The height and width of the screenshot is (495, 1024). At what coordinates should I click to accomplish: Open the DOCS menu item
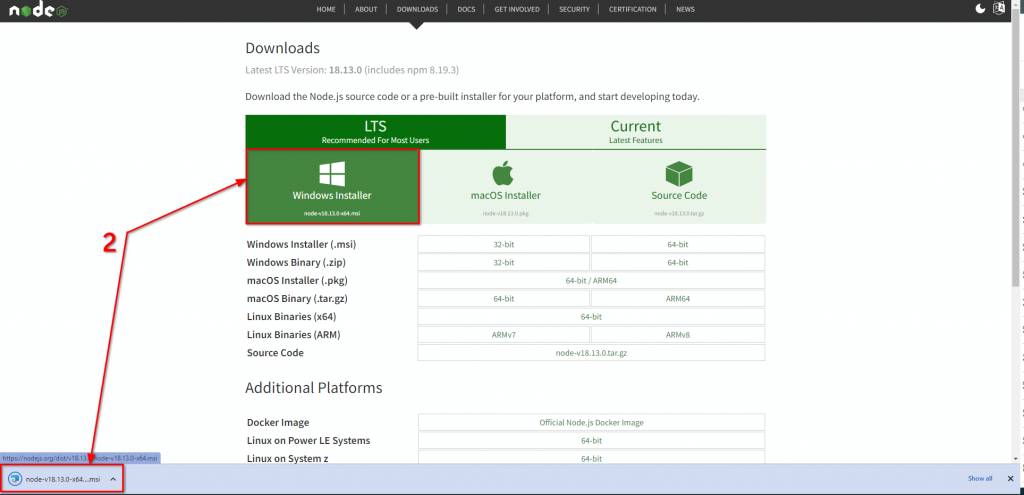[466, 9]
